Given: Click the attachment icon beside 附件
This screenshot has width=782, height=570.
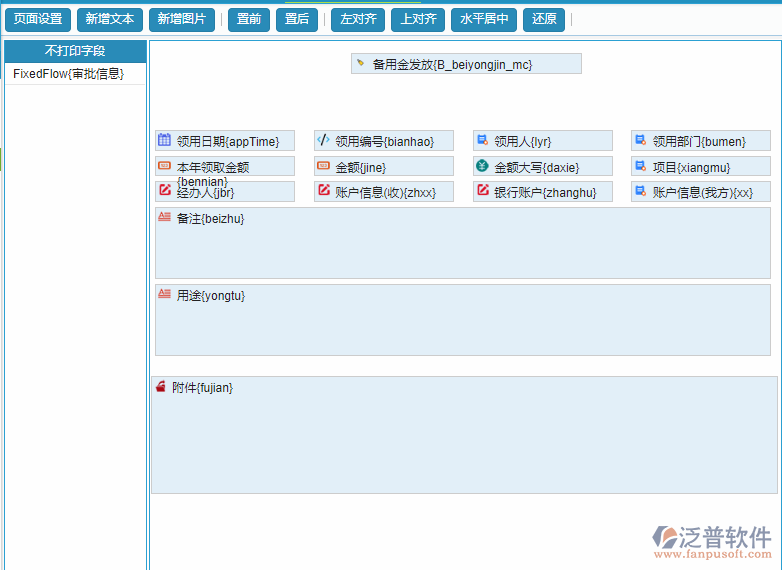Looking at the screenshot, I should pyautogui.click(x=160, y=387).
